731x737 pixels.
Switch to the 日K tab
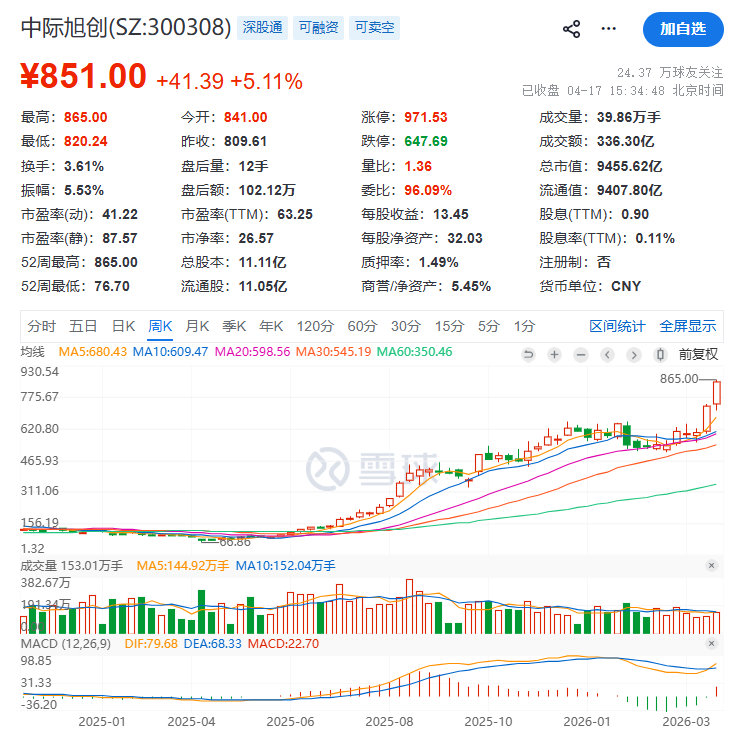[x=123, y=326]
